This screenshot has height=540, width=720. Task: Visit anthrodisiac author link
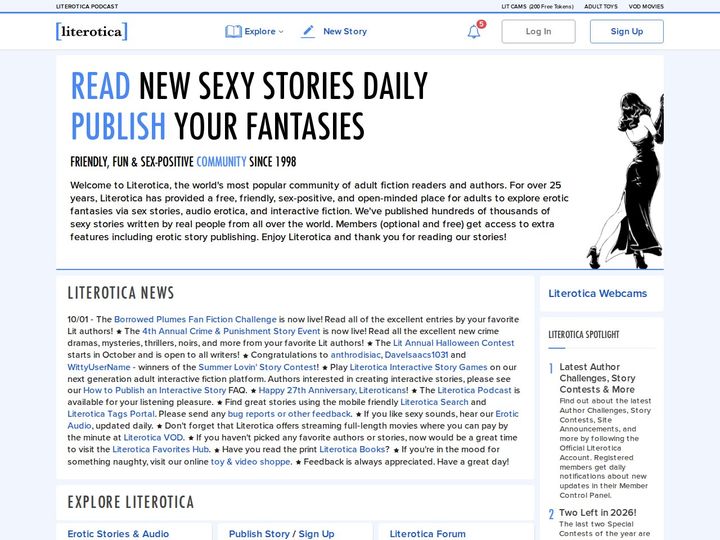point(355,355)
